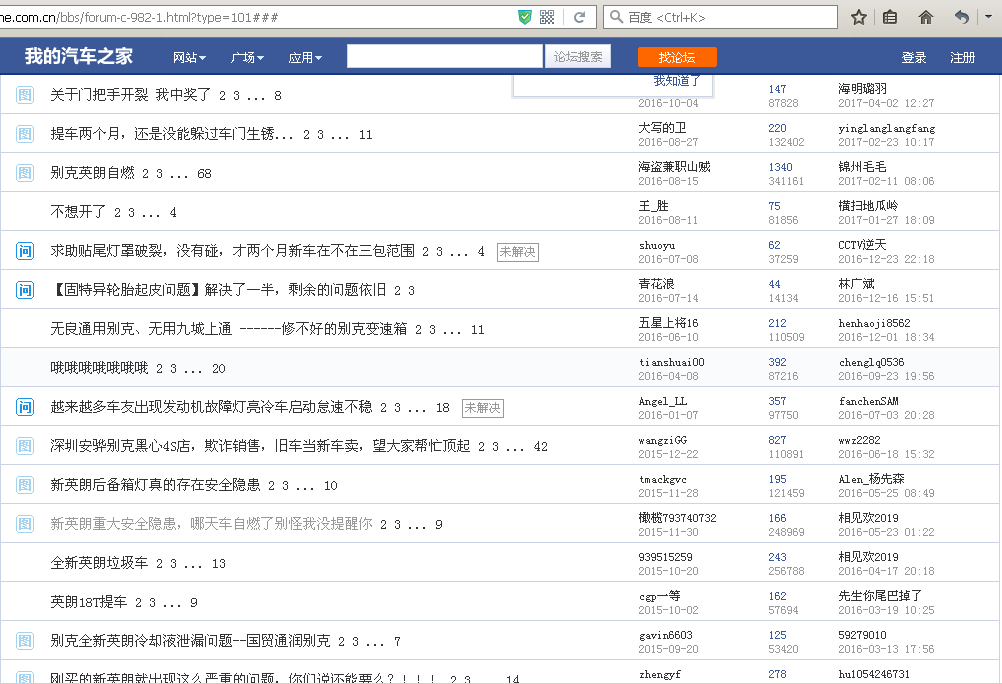Click 注册 in the top navigation

pos(962,58)
